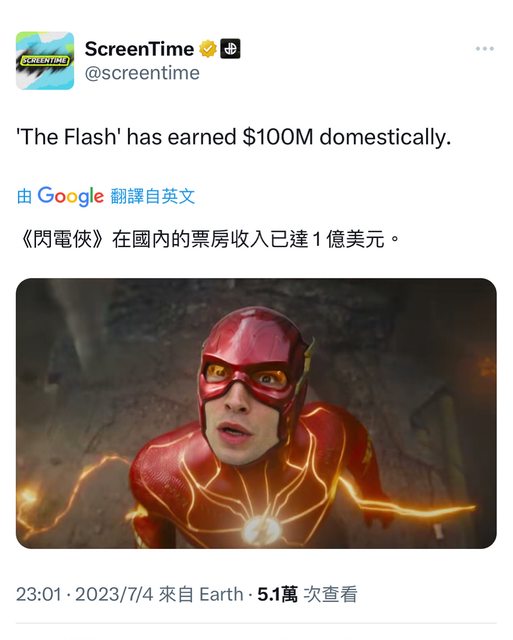513x640 pixels.
Task: Click the 由 character before Google
Action: [x=24, y=196]
